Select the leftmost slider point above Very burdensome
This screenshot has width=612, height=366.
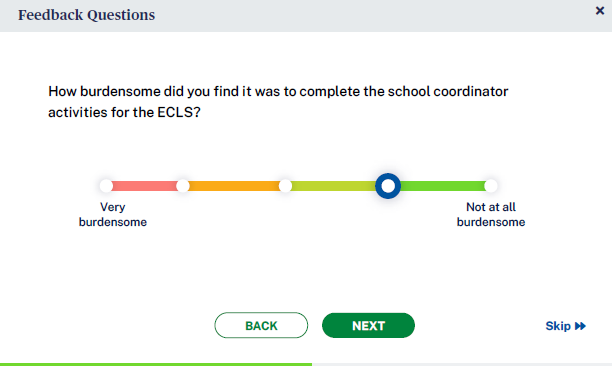[x=106, y=186]
